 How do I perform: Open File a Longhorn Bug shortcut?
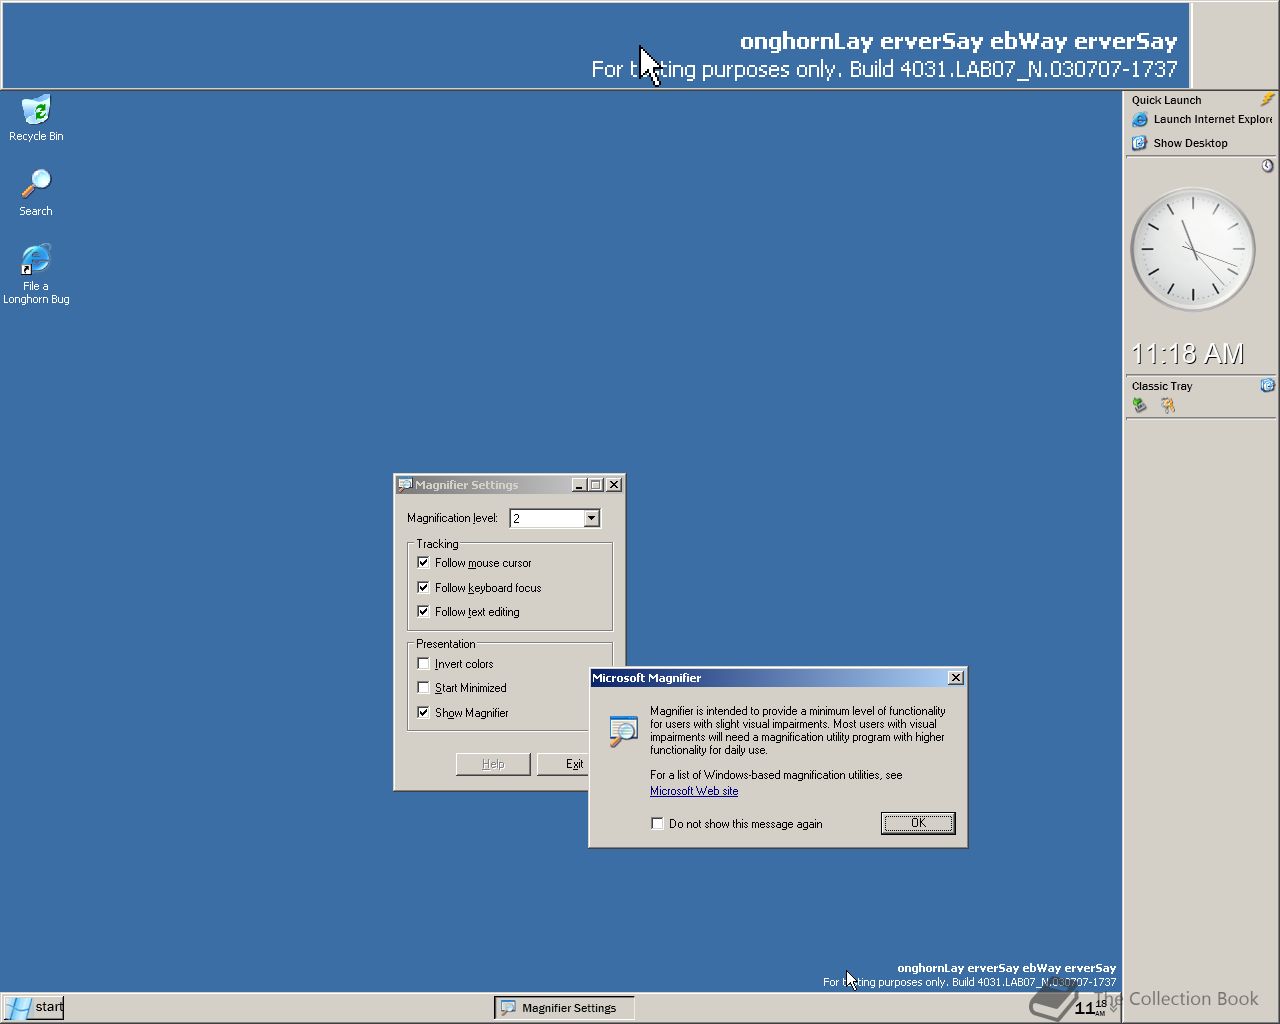[36, 274]
